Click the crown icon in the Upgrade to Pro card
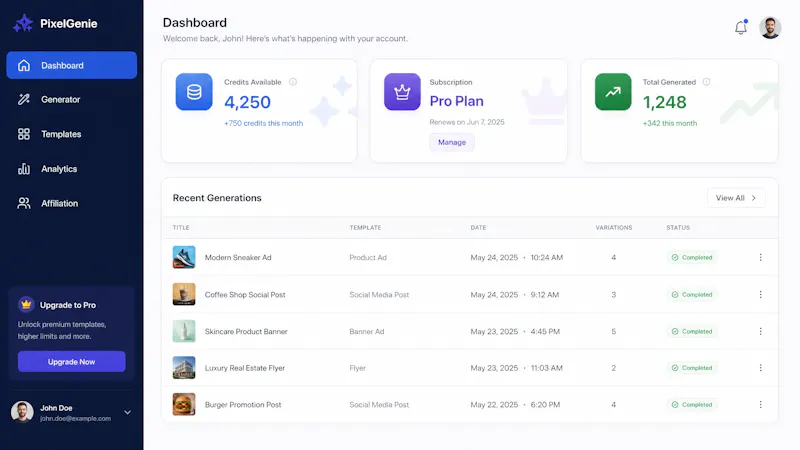This screenshot has width=800, height=450. click(x=26, y=305)
